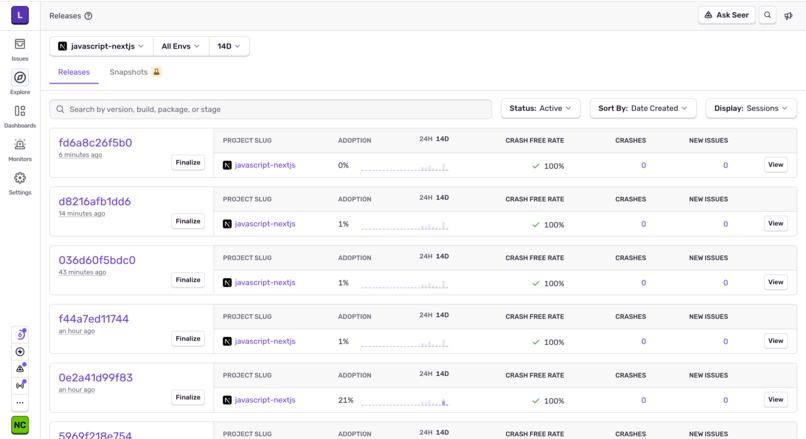Viewport: 806px width, 439px height.
Task: Select 24H period in d8216afb1dd6 row
Action: point(426,197)
